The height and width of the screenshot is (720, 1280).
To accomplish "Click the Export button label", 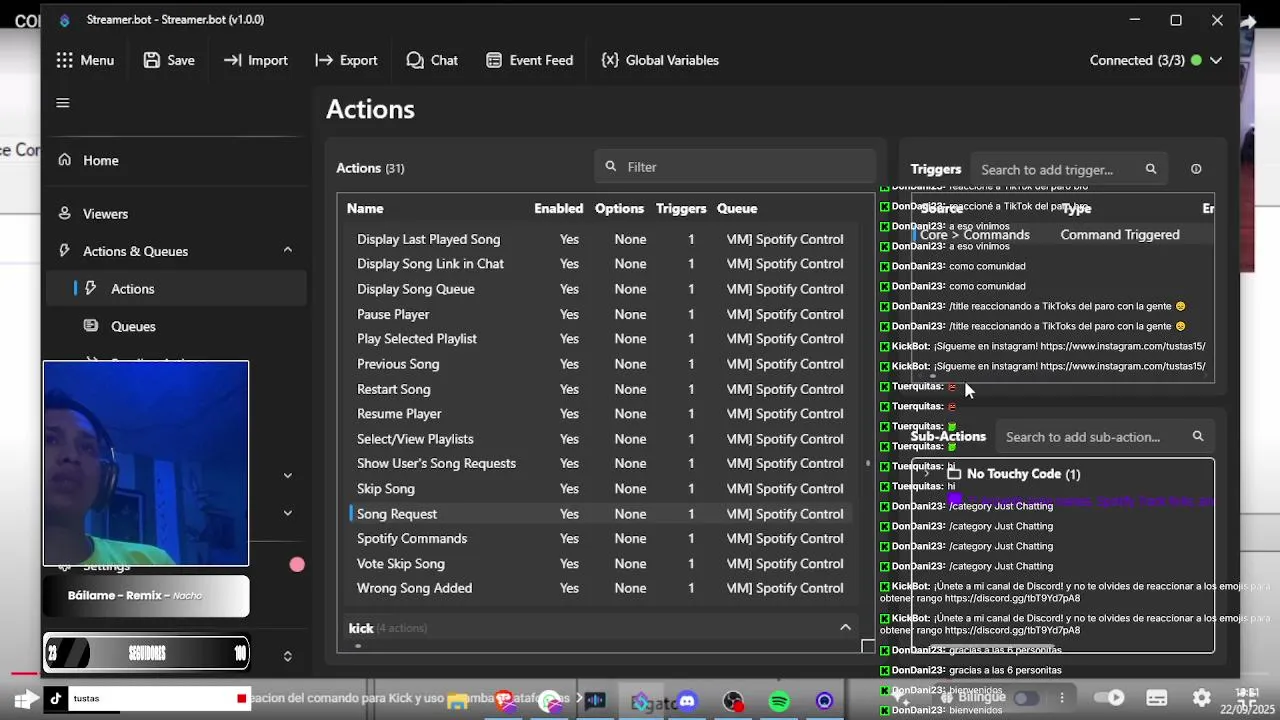I will [x=359, y=60].
